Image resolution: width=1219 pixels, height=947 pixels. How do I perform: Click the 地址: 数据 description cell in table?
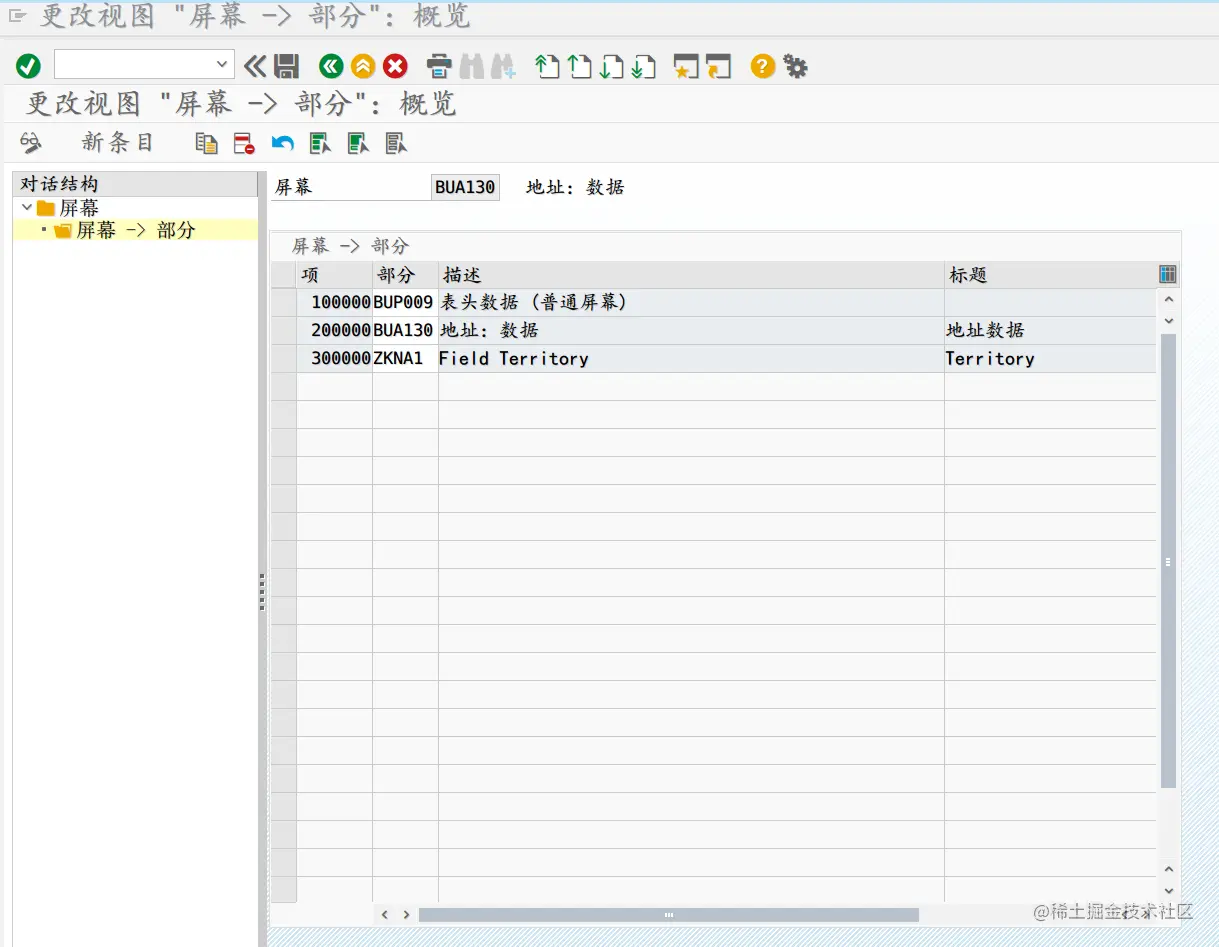(x=691, y=331)
